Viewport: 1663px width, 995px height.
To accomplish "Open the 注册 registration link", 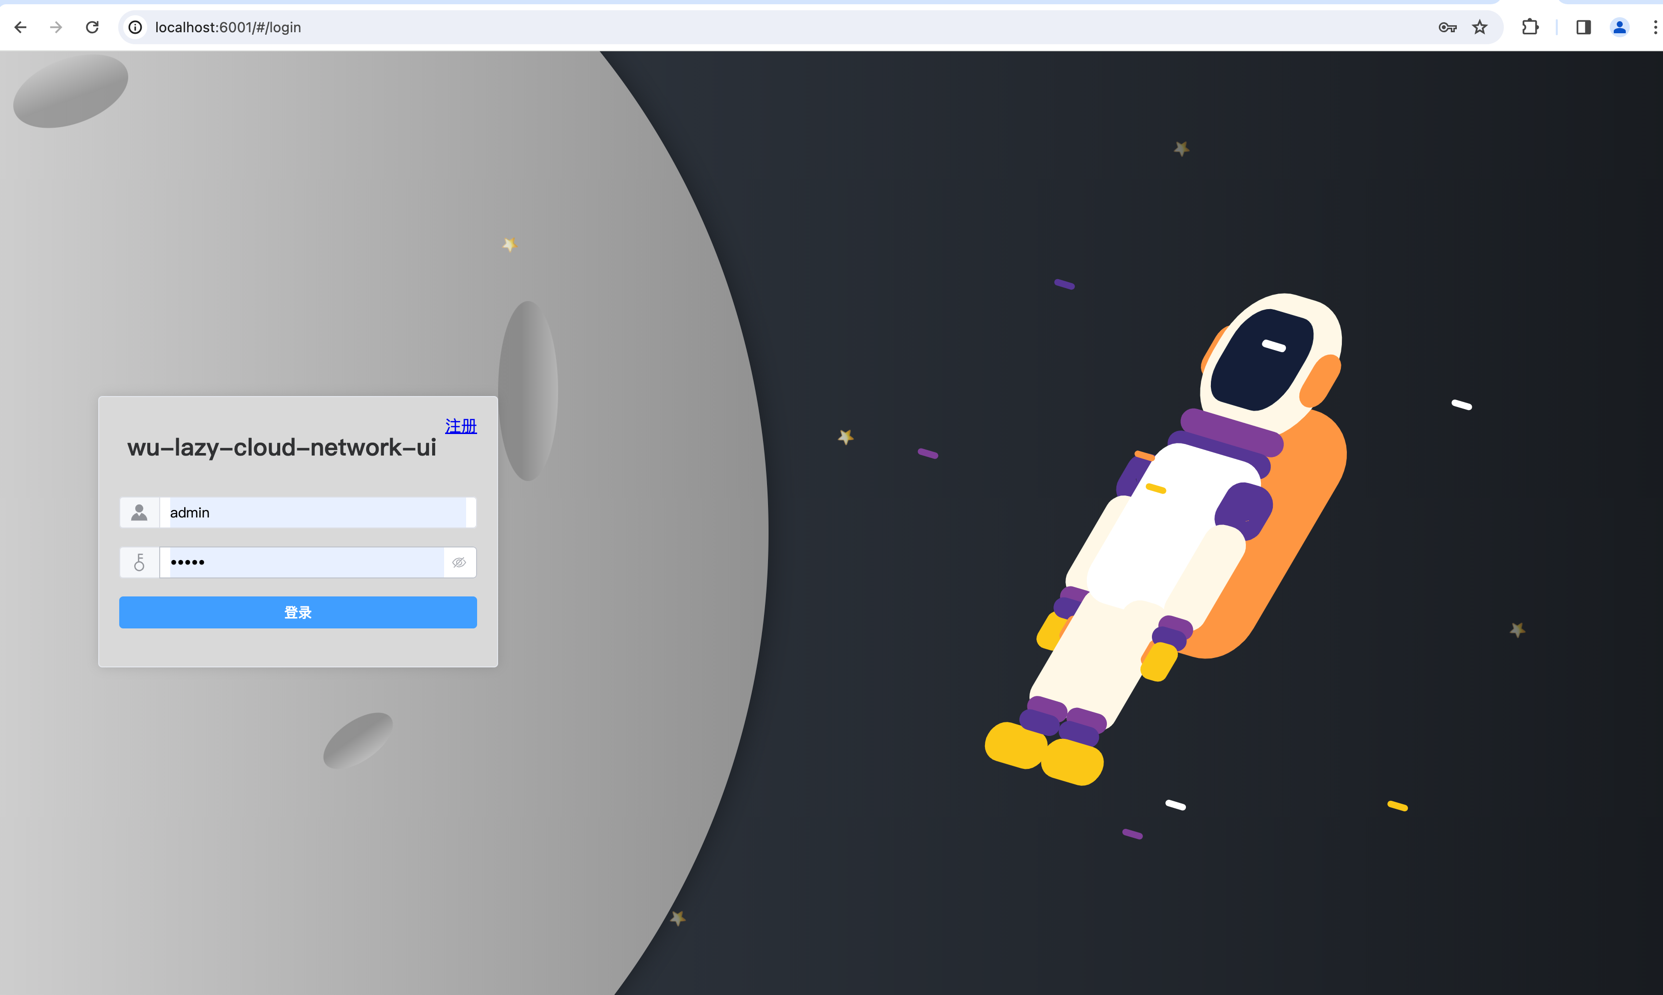I will pos(461,425).
